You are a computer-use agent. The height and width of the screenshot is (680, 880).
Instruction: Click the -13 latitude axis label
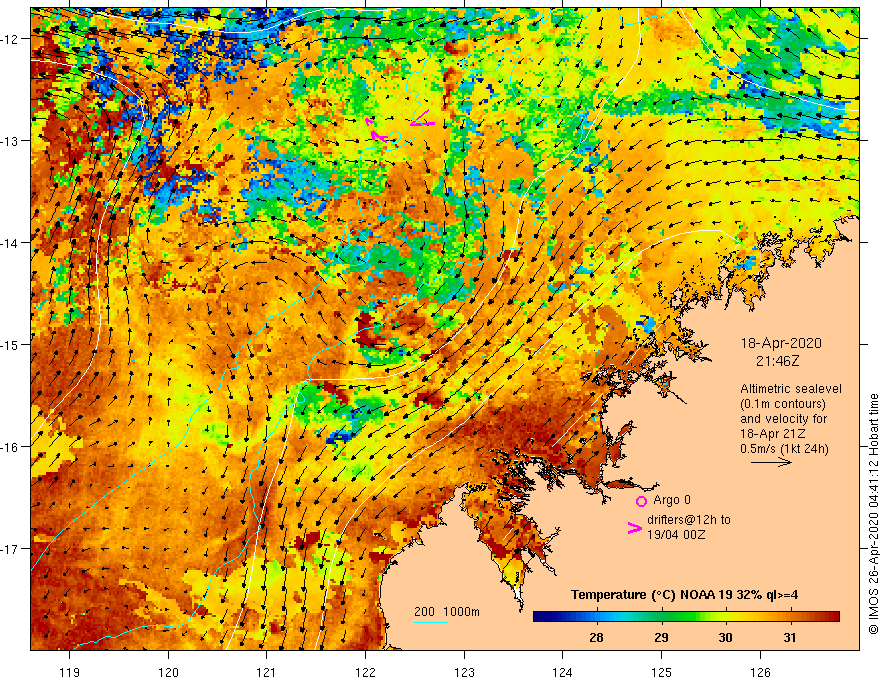[11, 141]
